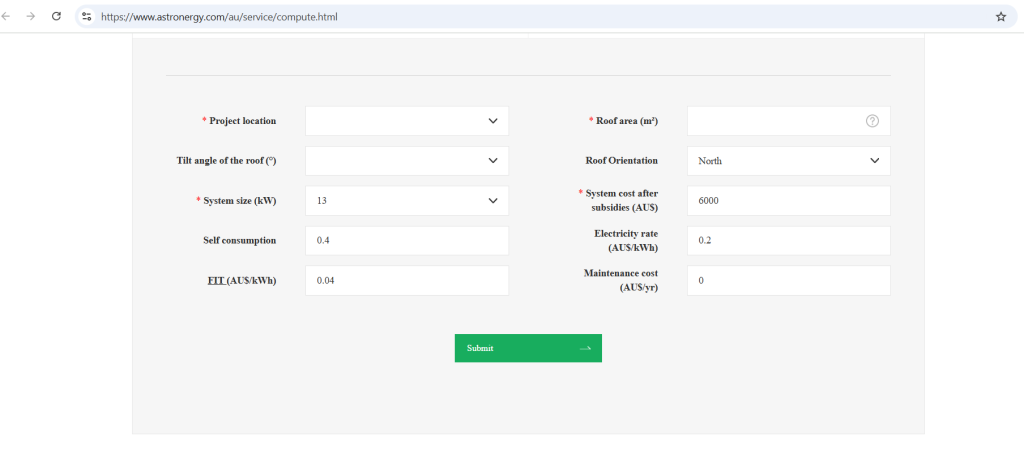The image size is (1024, 462).
Task: Reload the page with refresh icon
Action: point(56,17)
